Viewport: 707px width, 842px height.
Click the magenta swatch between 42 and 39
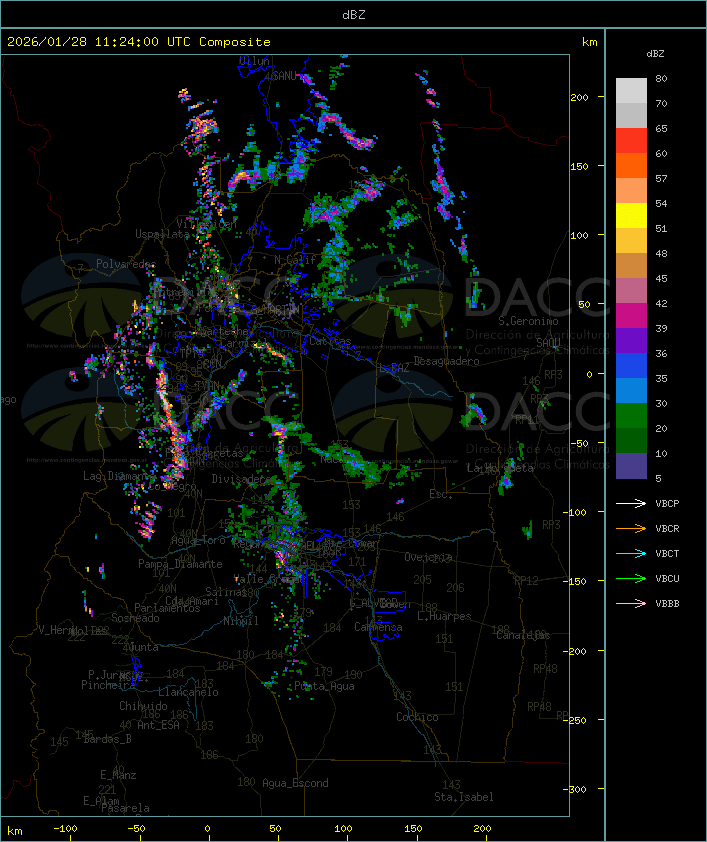coord(631,316)
